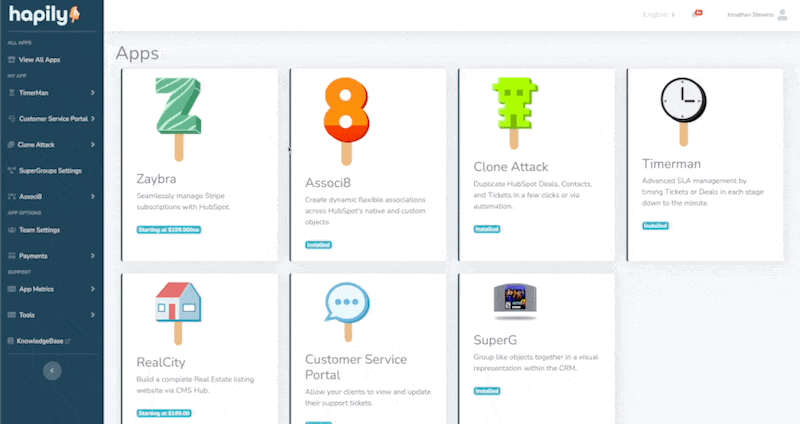800x424 pixels.
Task: Click the Apps page heading
Action: [137, 54]
